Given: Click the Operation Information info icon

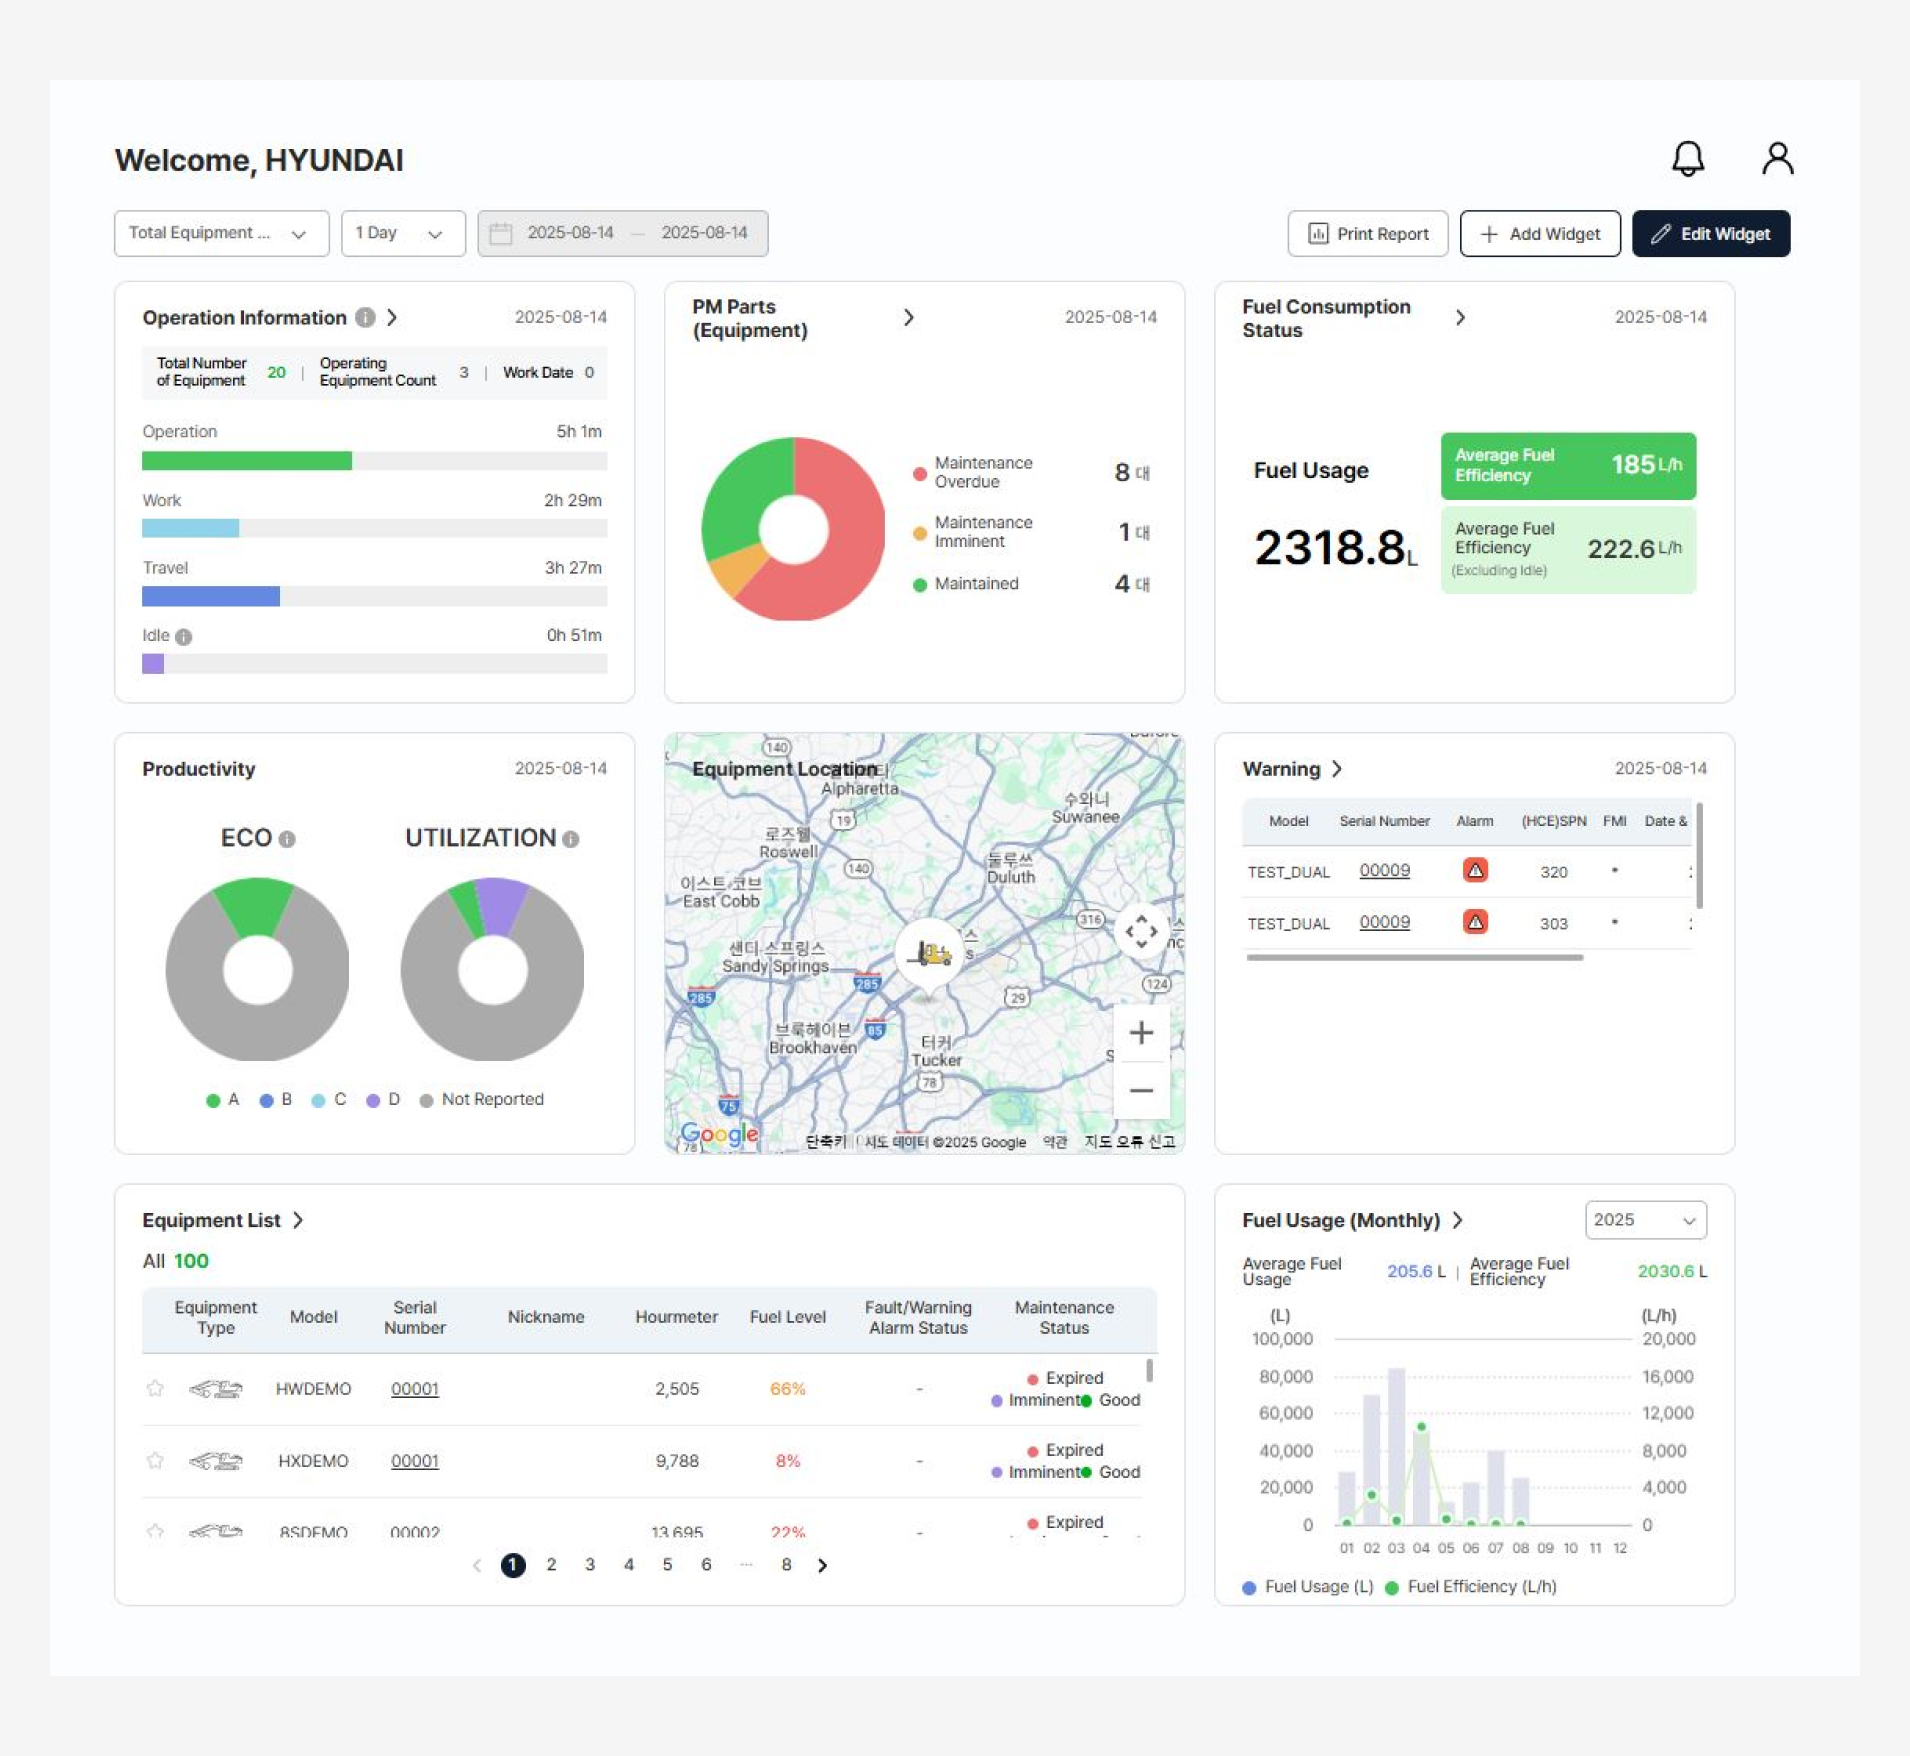Looking at the screenshot, I should pyautogui.click(x=366, y=318).
